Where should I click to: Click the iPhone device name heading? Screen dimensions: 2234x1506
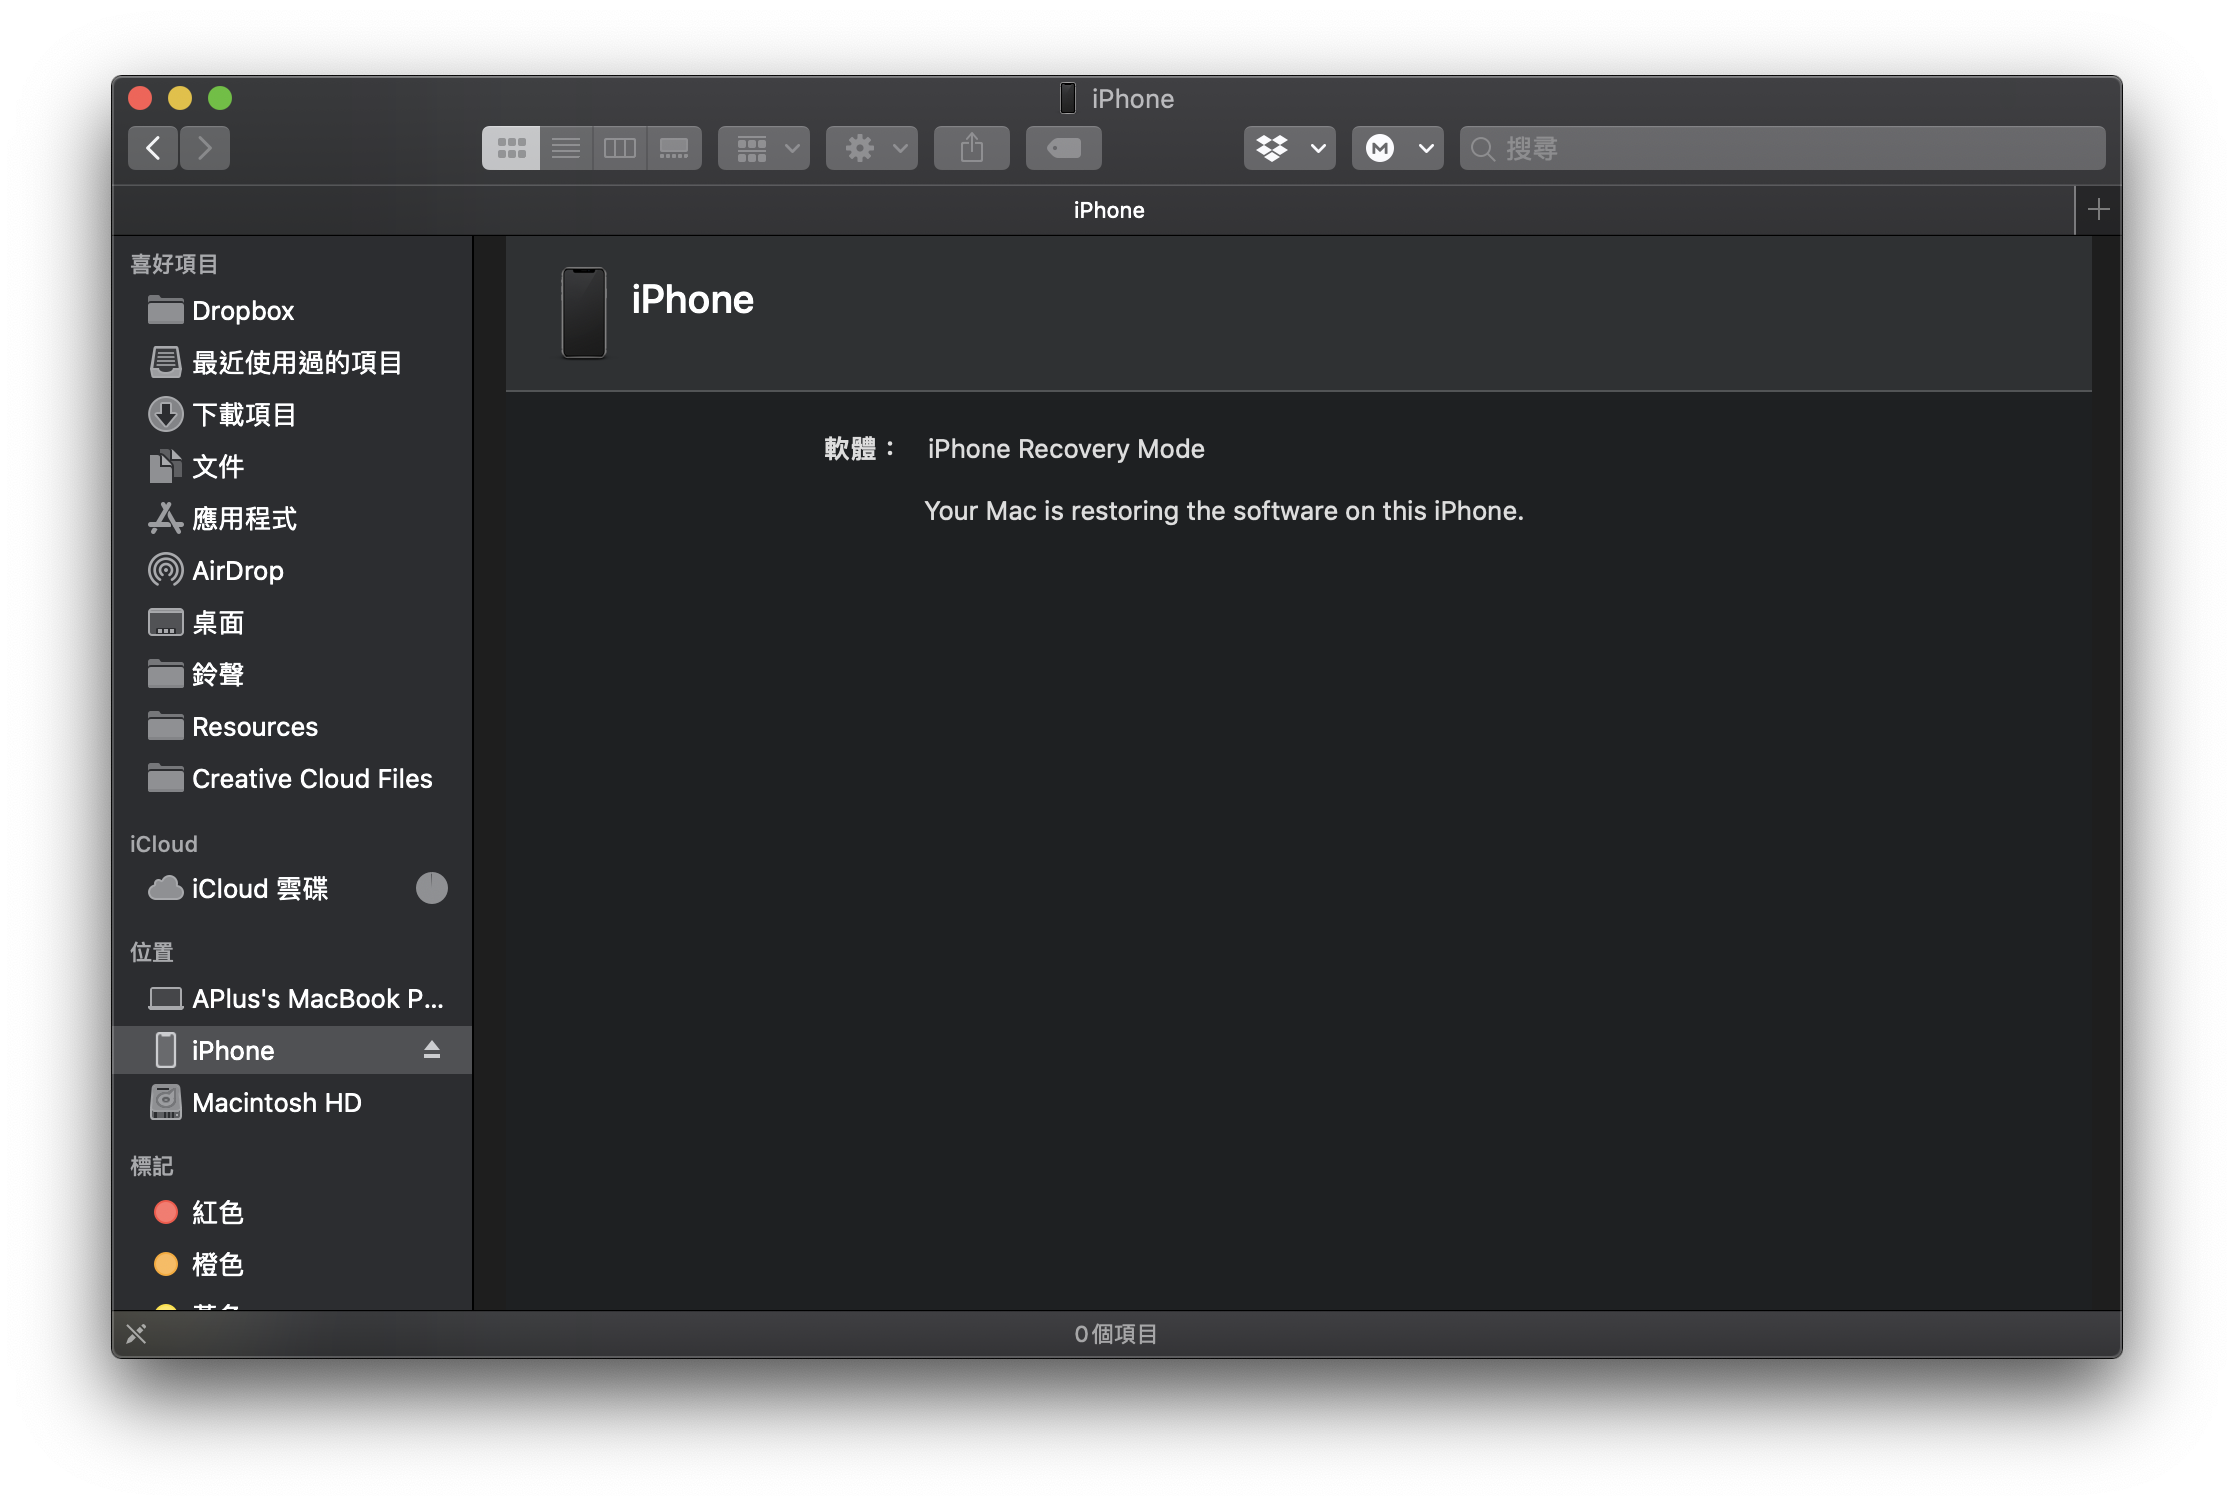692,300
